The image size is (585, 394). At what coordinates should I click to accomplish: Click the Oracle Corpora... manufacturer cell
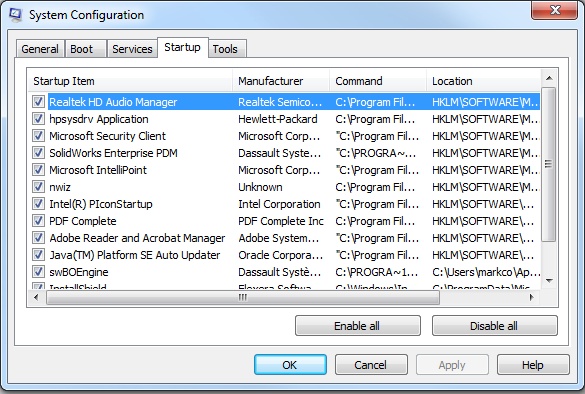click(281, 255)
